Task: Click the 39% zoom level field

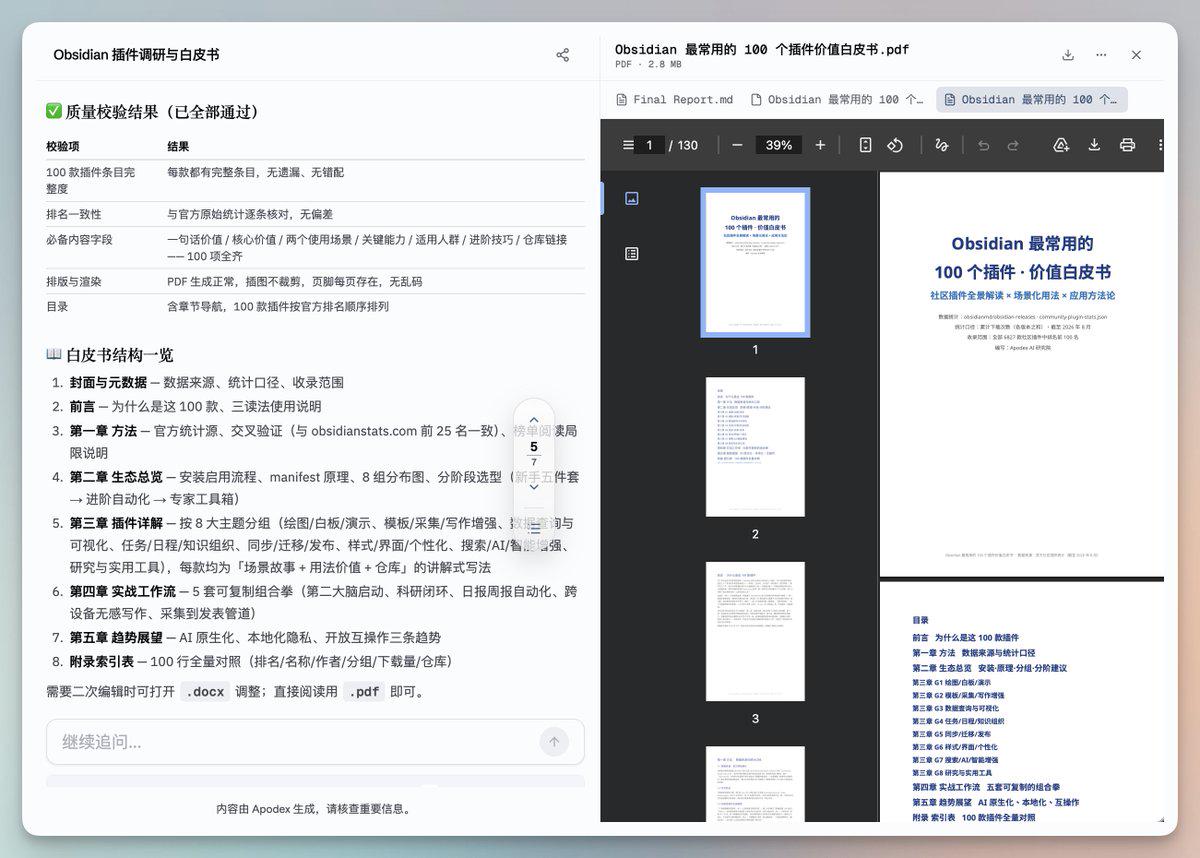Action: point(778,145)
